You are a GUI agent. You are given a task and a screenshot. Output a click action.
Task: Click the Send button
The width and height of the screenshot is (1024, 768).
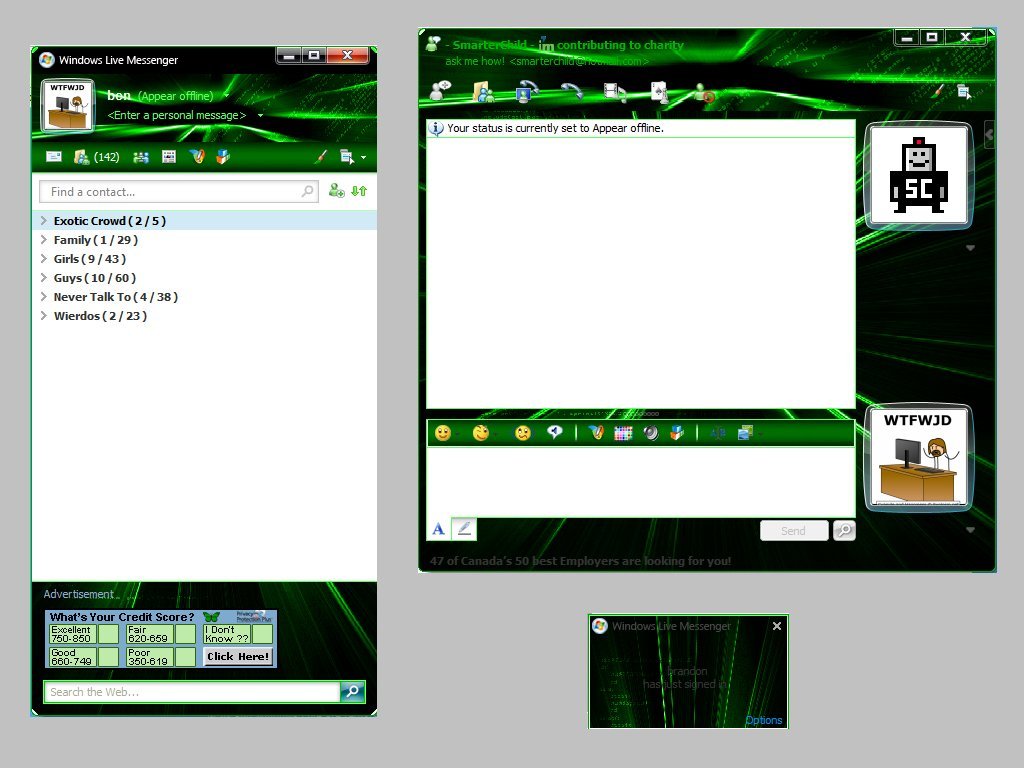[x=794, y=531]
